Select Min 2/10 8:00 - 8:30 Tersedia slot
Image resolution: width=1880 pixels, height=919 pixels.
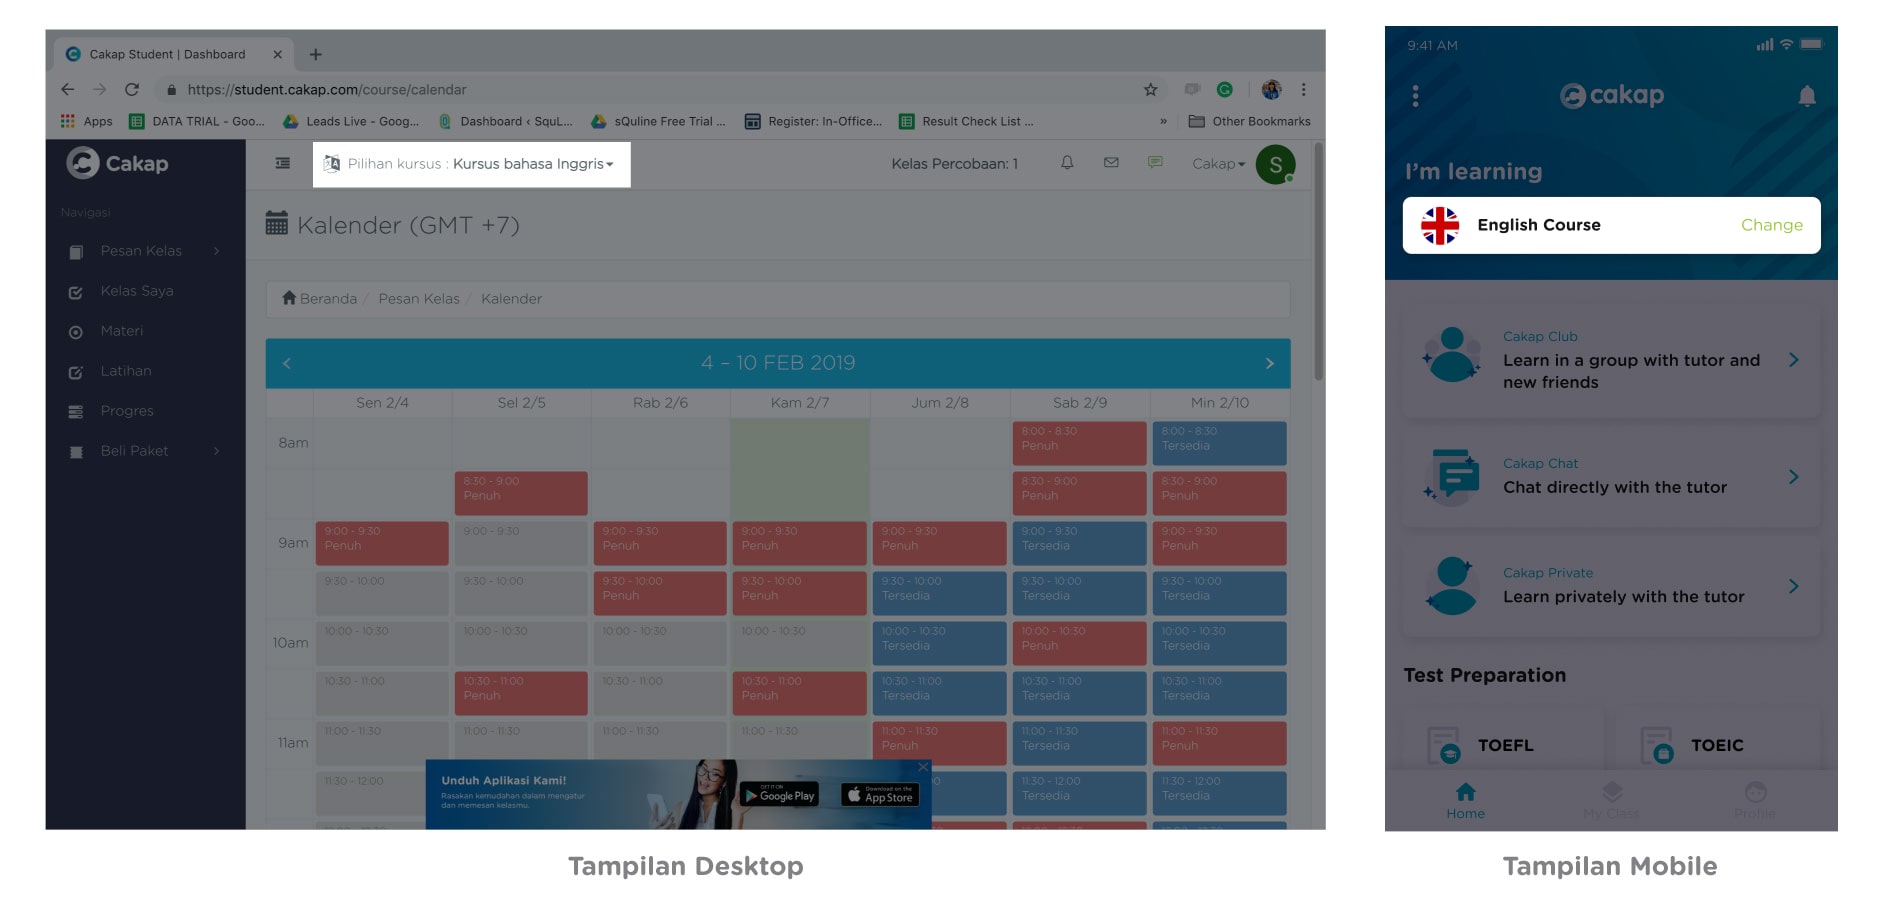1219,443
